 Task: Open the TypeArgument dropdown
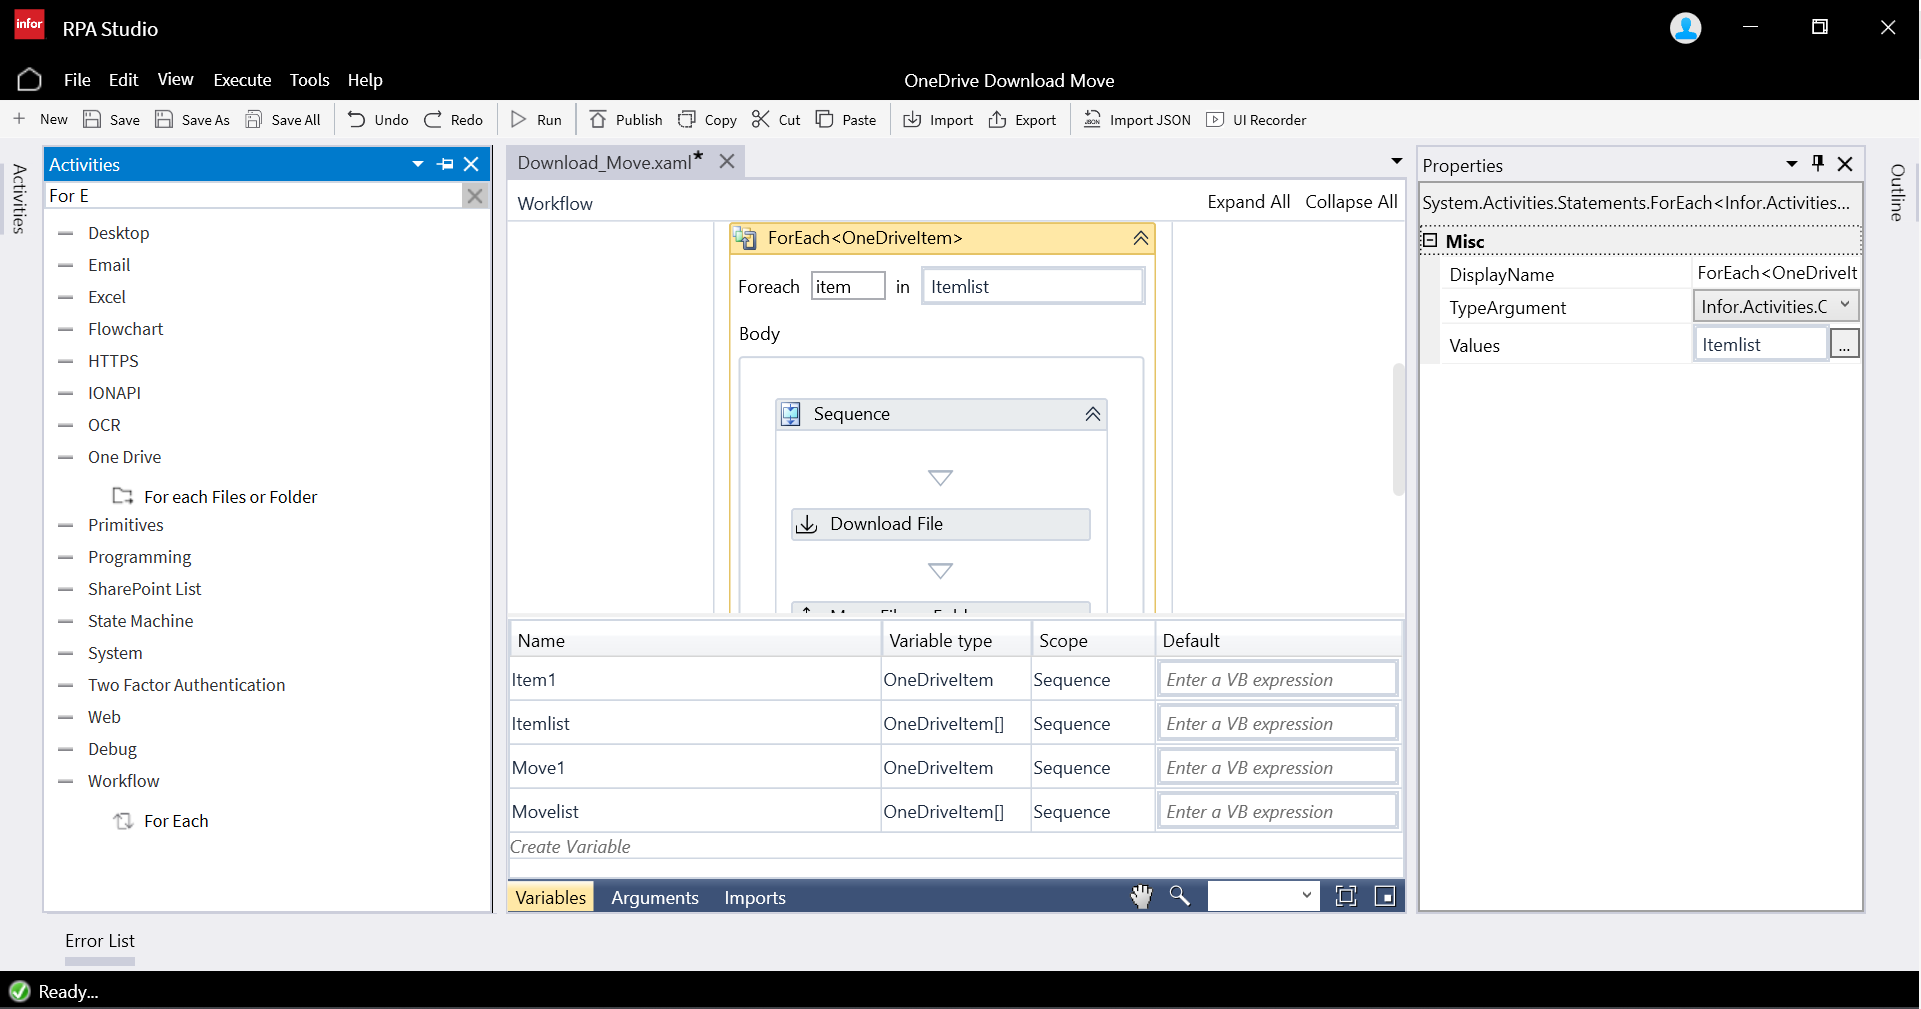click(1845, 306)
